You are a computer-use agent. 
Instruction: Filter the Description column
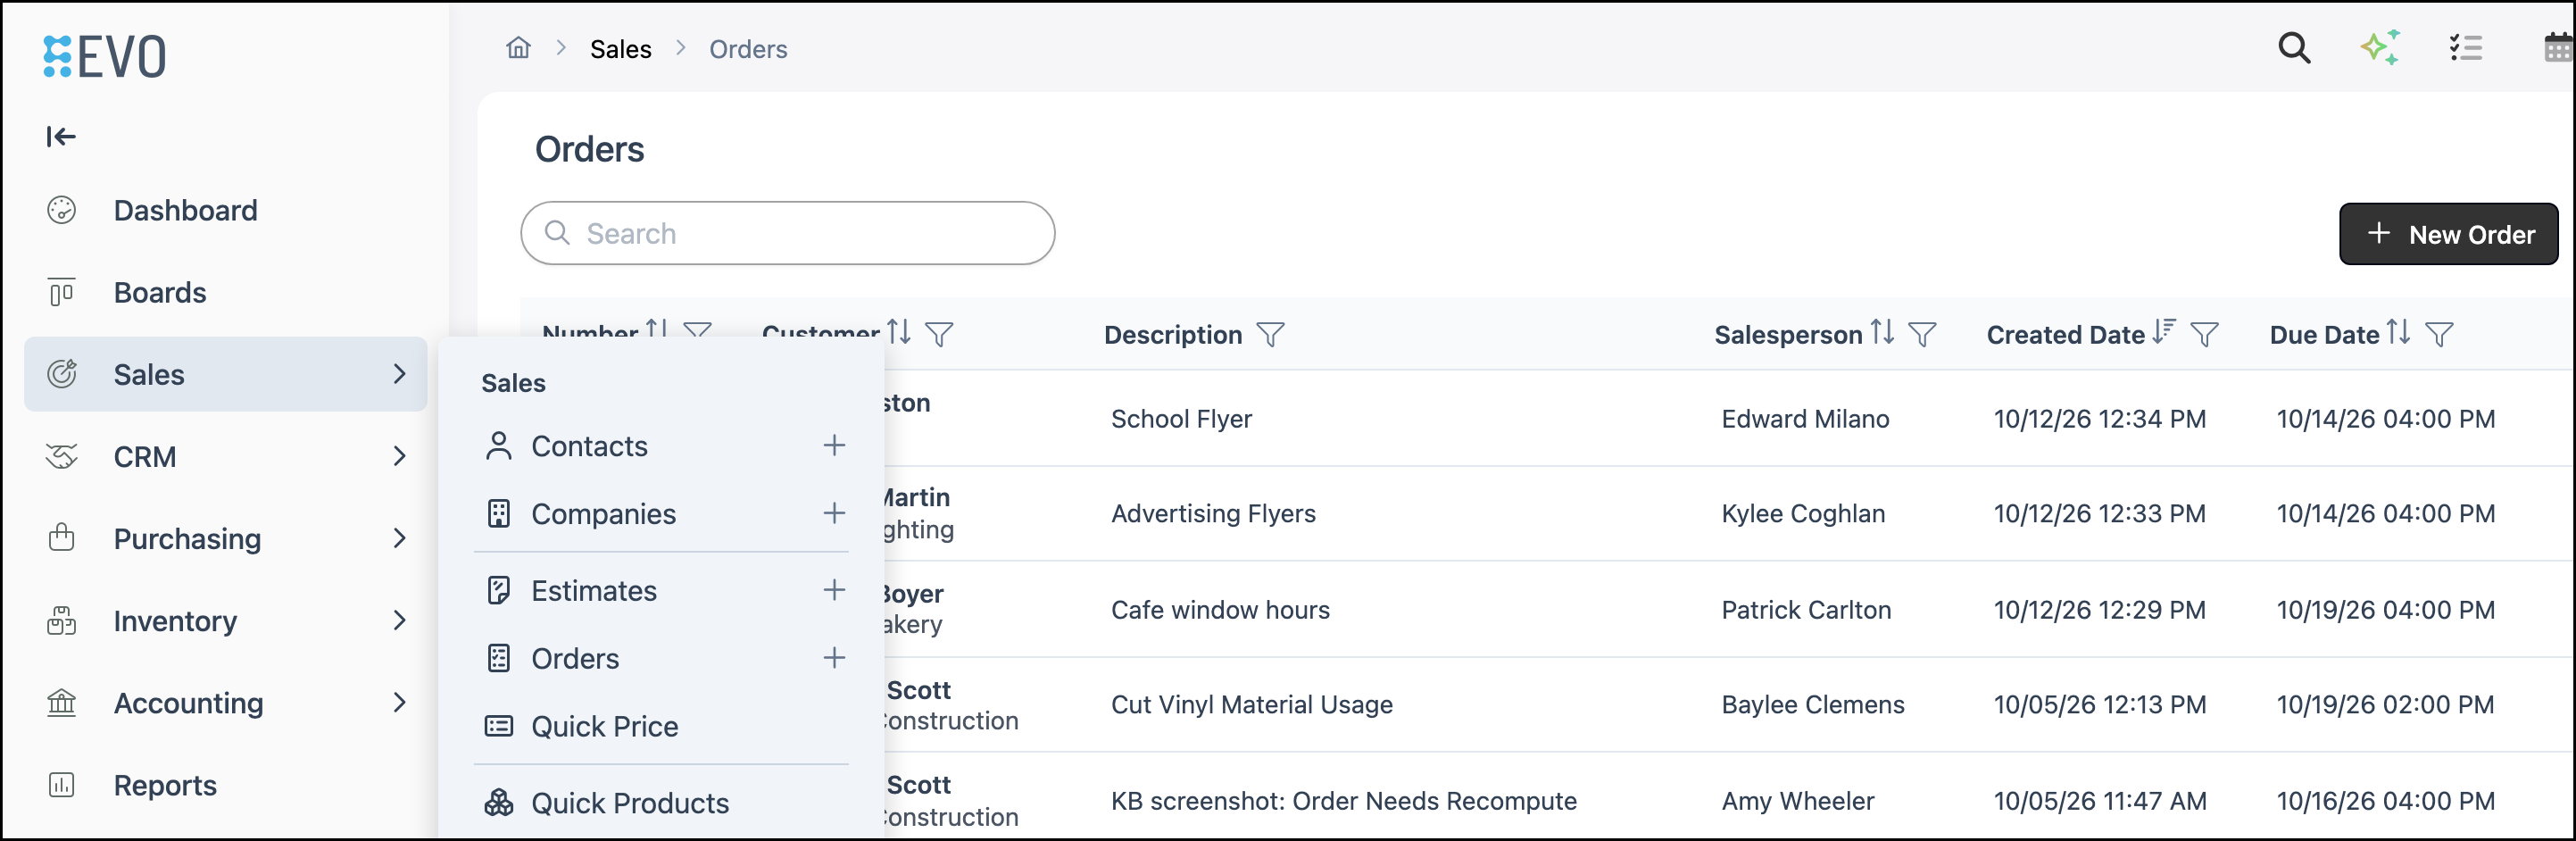click(1270, 334)
